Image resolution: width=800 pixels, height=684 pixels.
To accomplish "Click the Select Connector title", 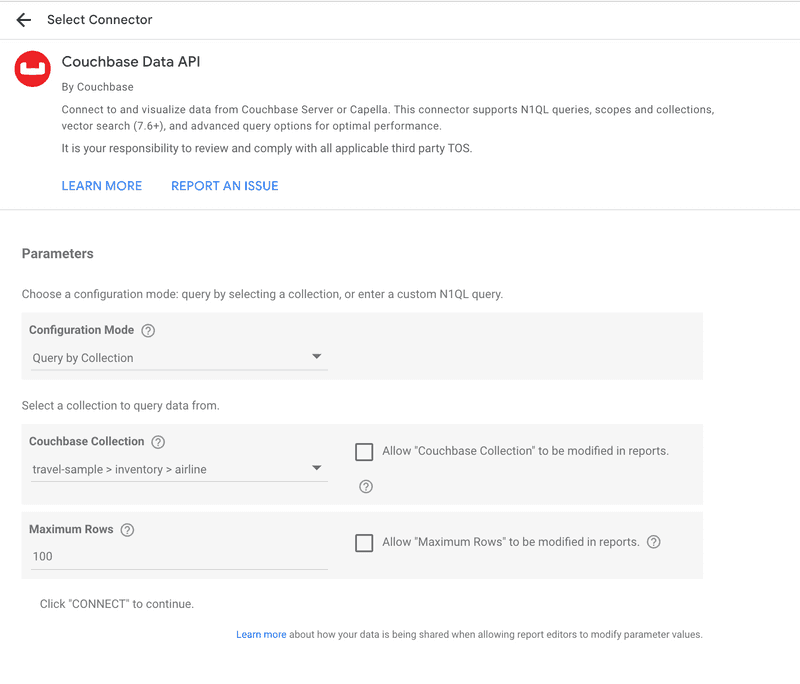I will click(99, 20).
